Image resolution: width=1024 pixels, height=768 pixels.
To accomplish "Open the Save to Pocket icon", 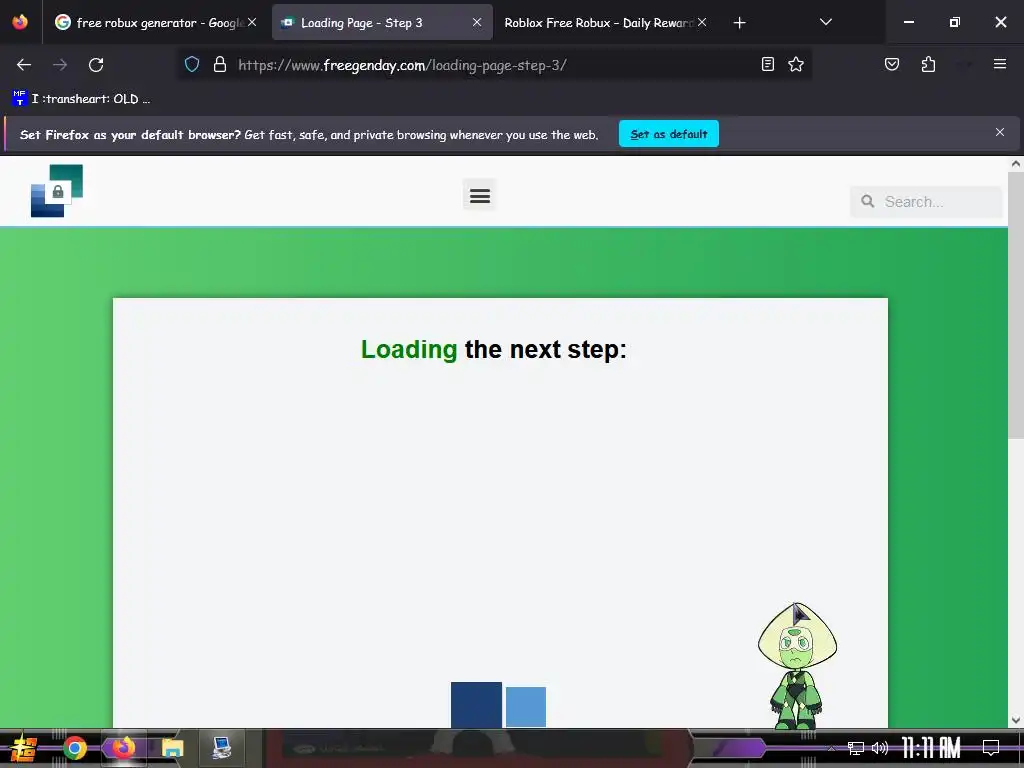I will pyautogui.click(x=891, y=64).
